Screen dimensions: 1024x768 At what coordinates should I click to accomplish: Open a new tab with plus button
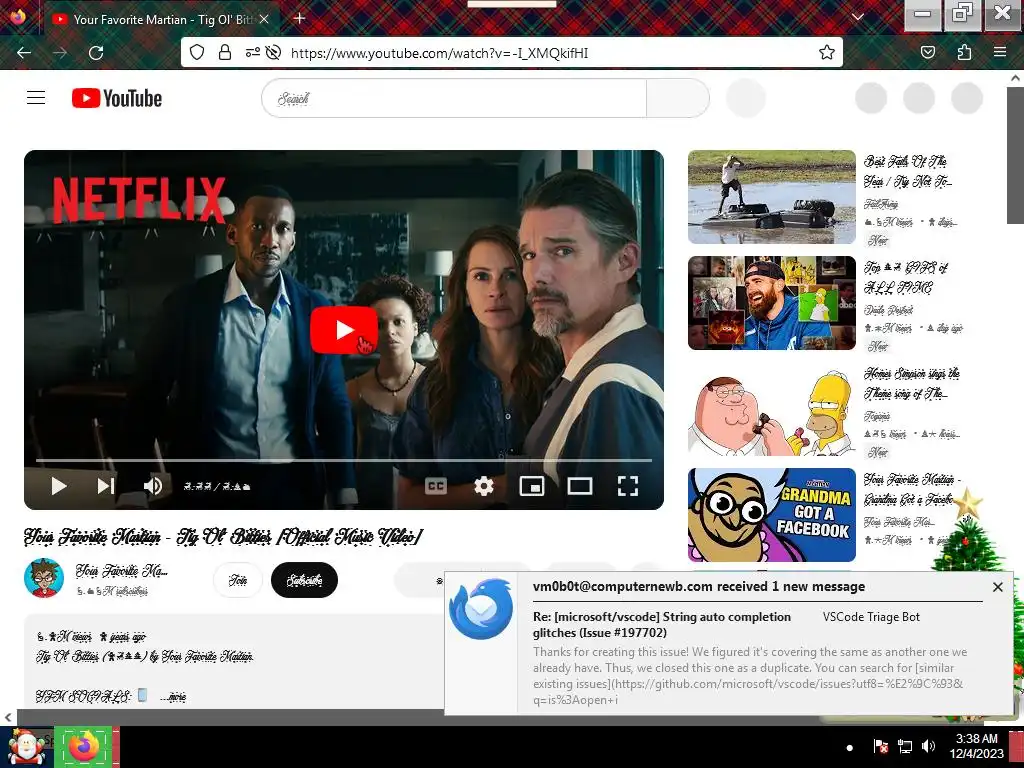(x=299, y=18)
